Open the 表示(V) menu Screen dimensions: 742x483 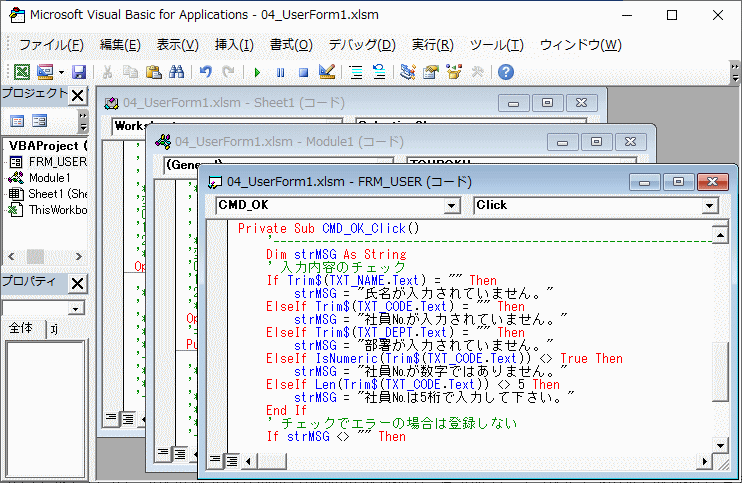tap(177, 45)
